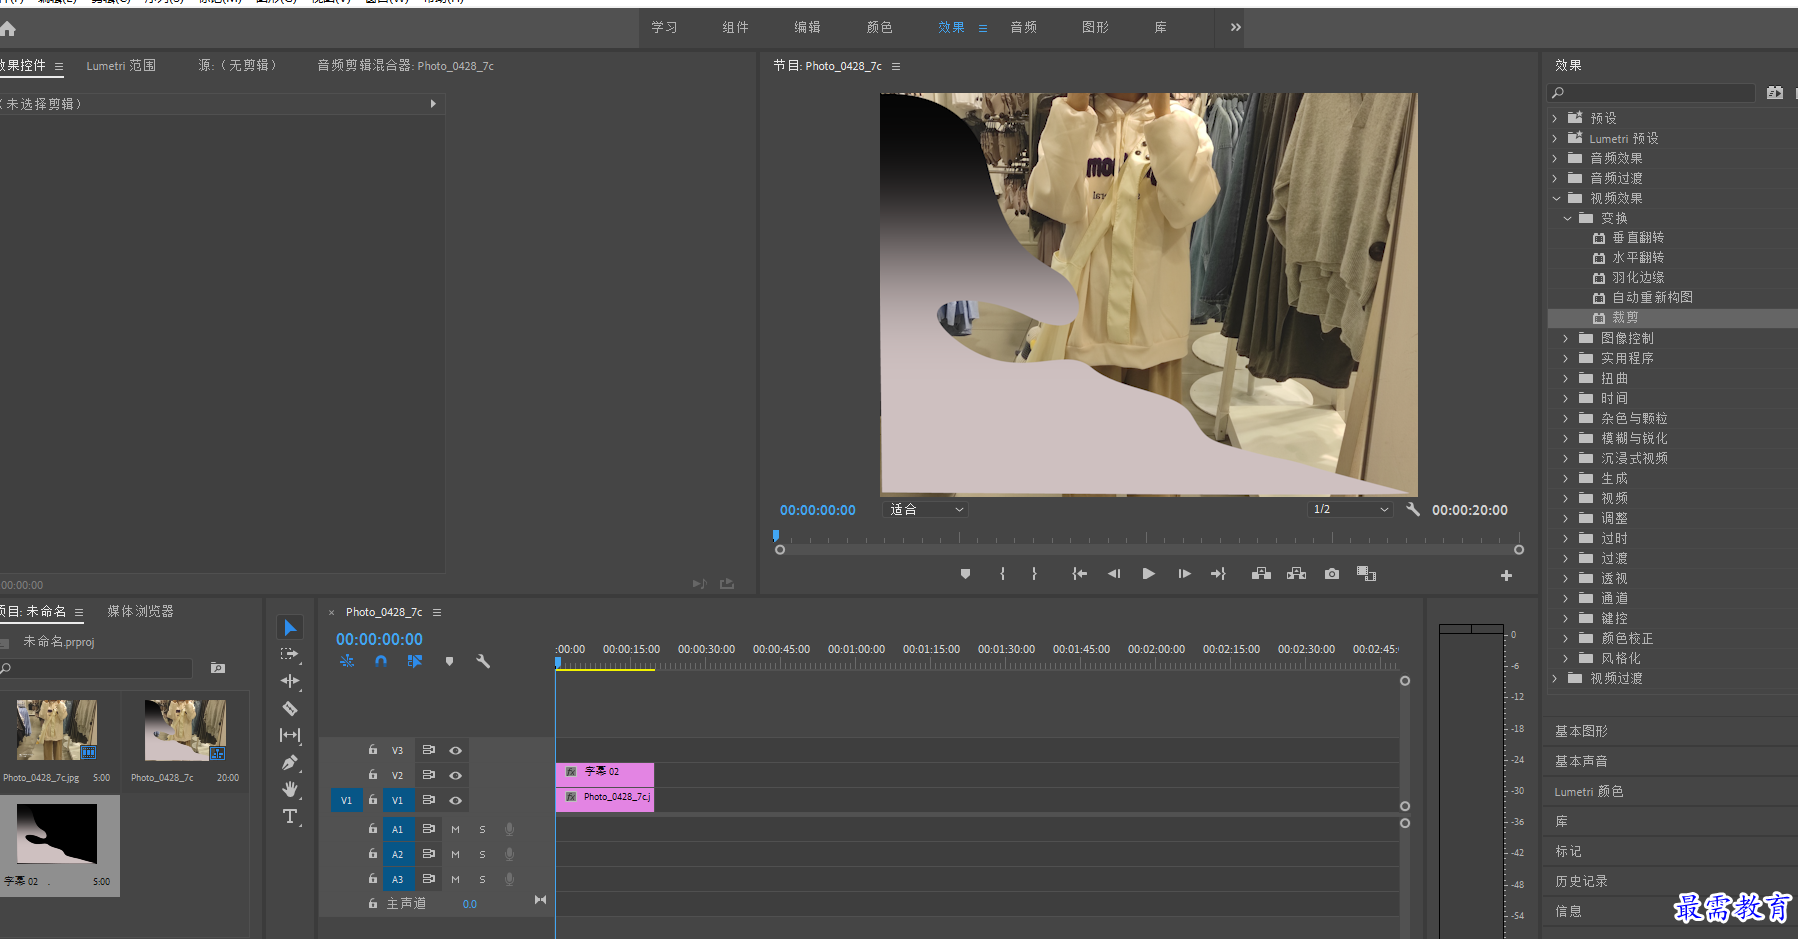Toggle V3 track visibility eye
Image resolution: width=1798 pixels, height=939 pixels.
coord(456,750)
